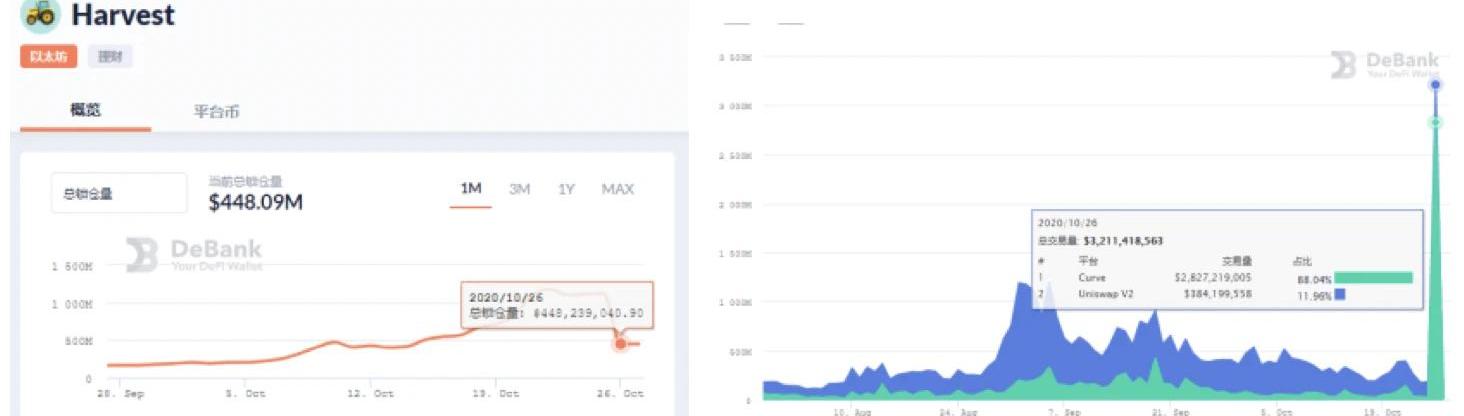Select the 1M time range
Viewport: 1464px width, 416px height.
click(470, 189)
